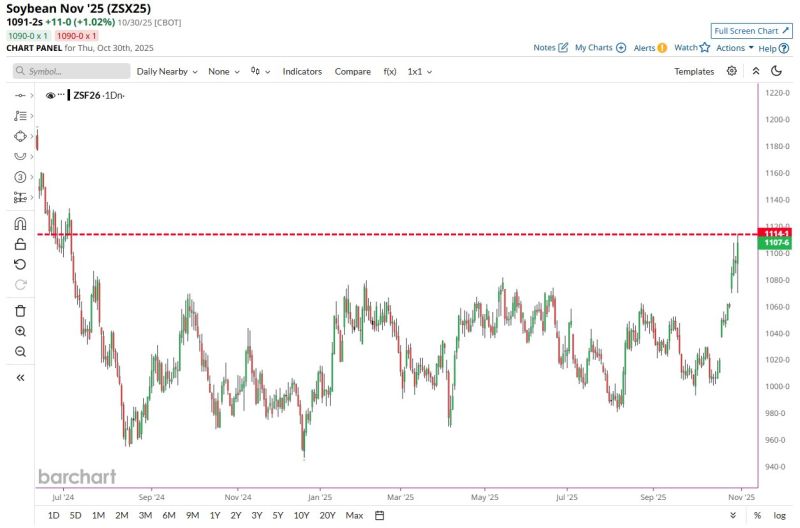This screenshot has width=800, height=528.
Task: Select the 20Y time range
Action: (327, 515)
